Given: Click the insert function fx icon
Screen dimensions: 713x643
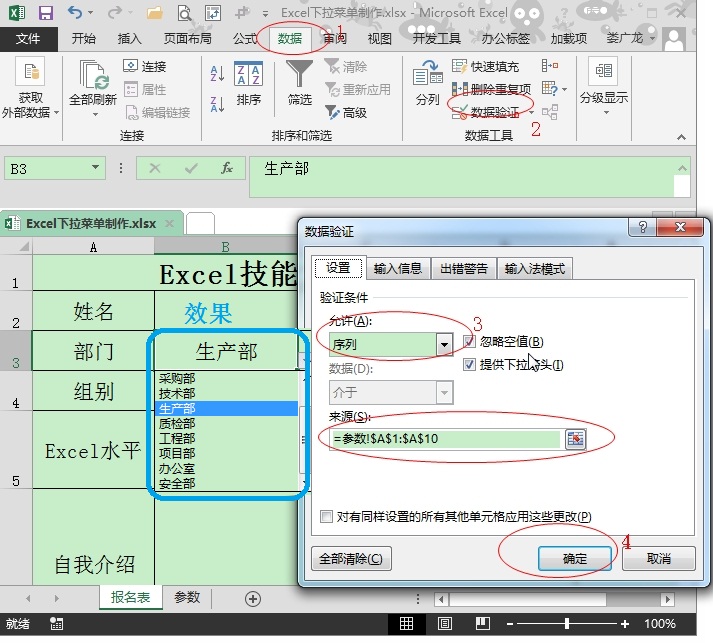Looking at the screenshot, I should [226, 168].
